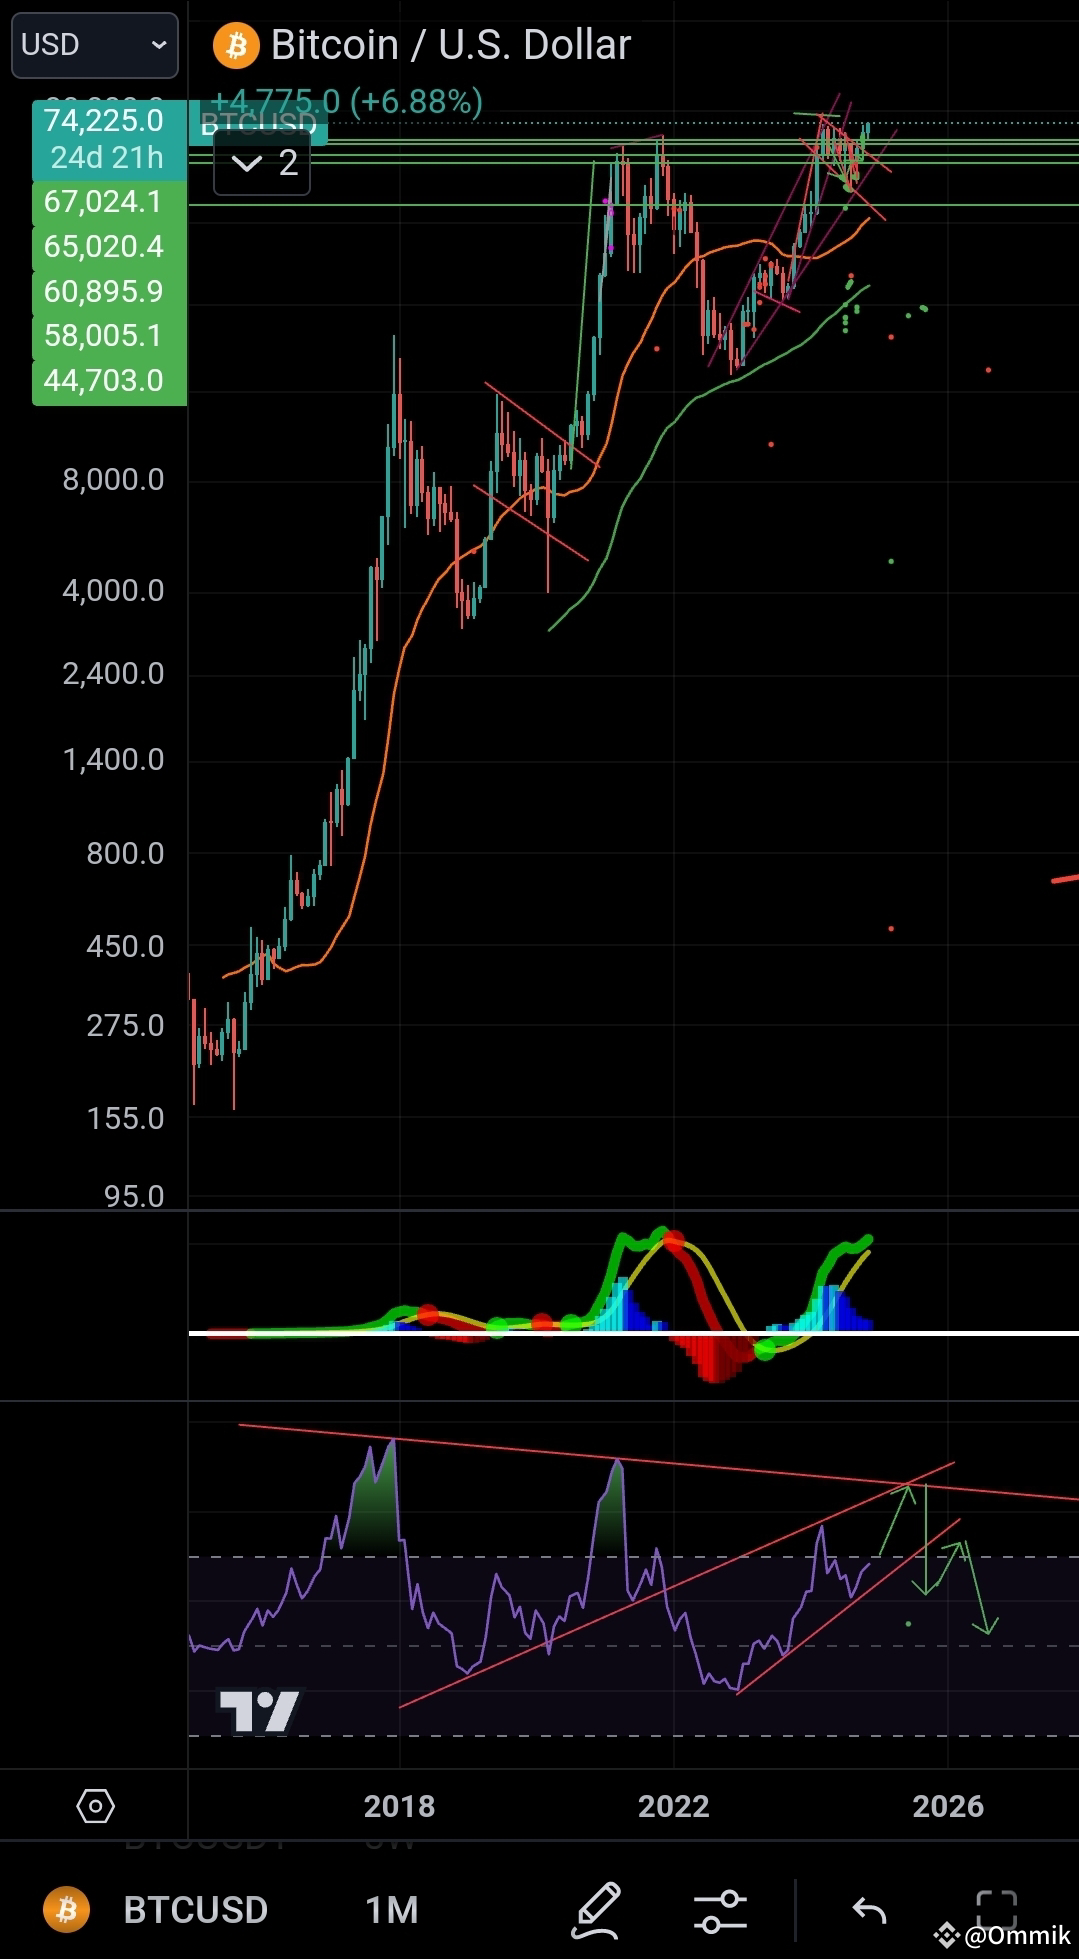Click the 24d 21h countdown label

(107, 158)
